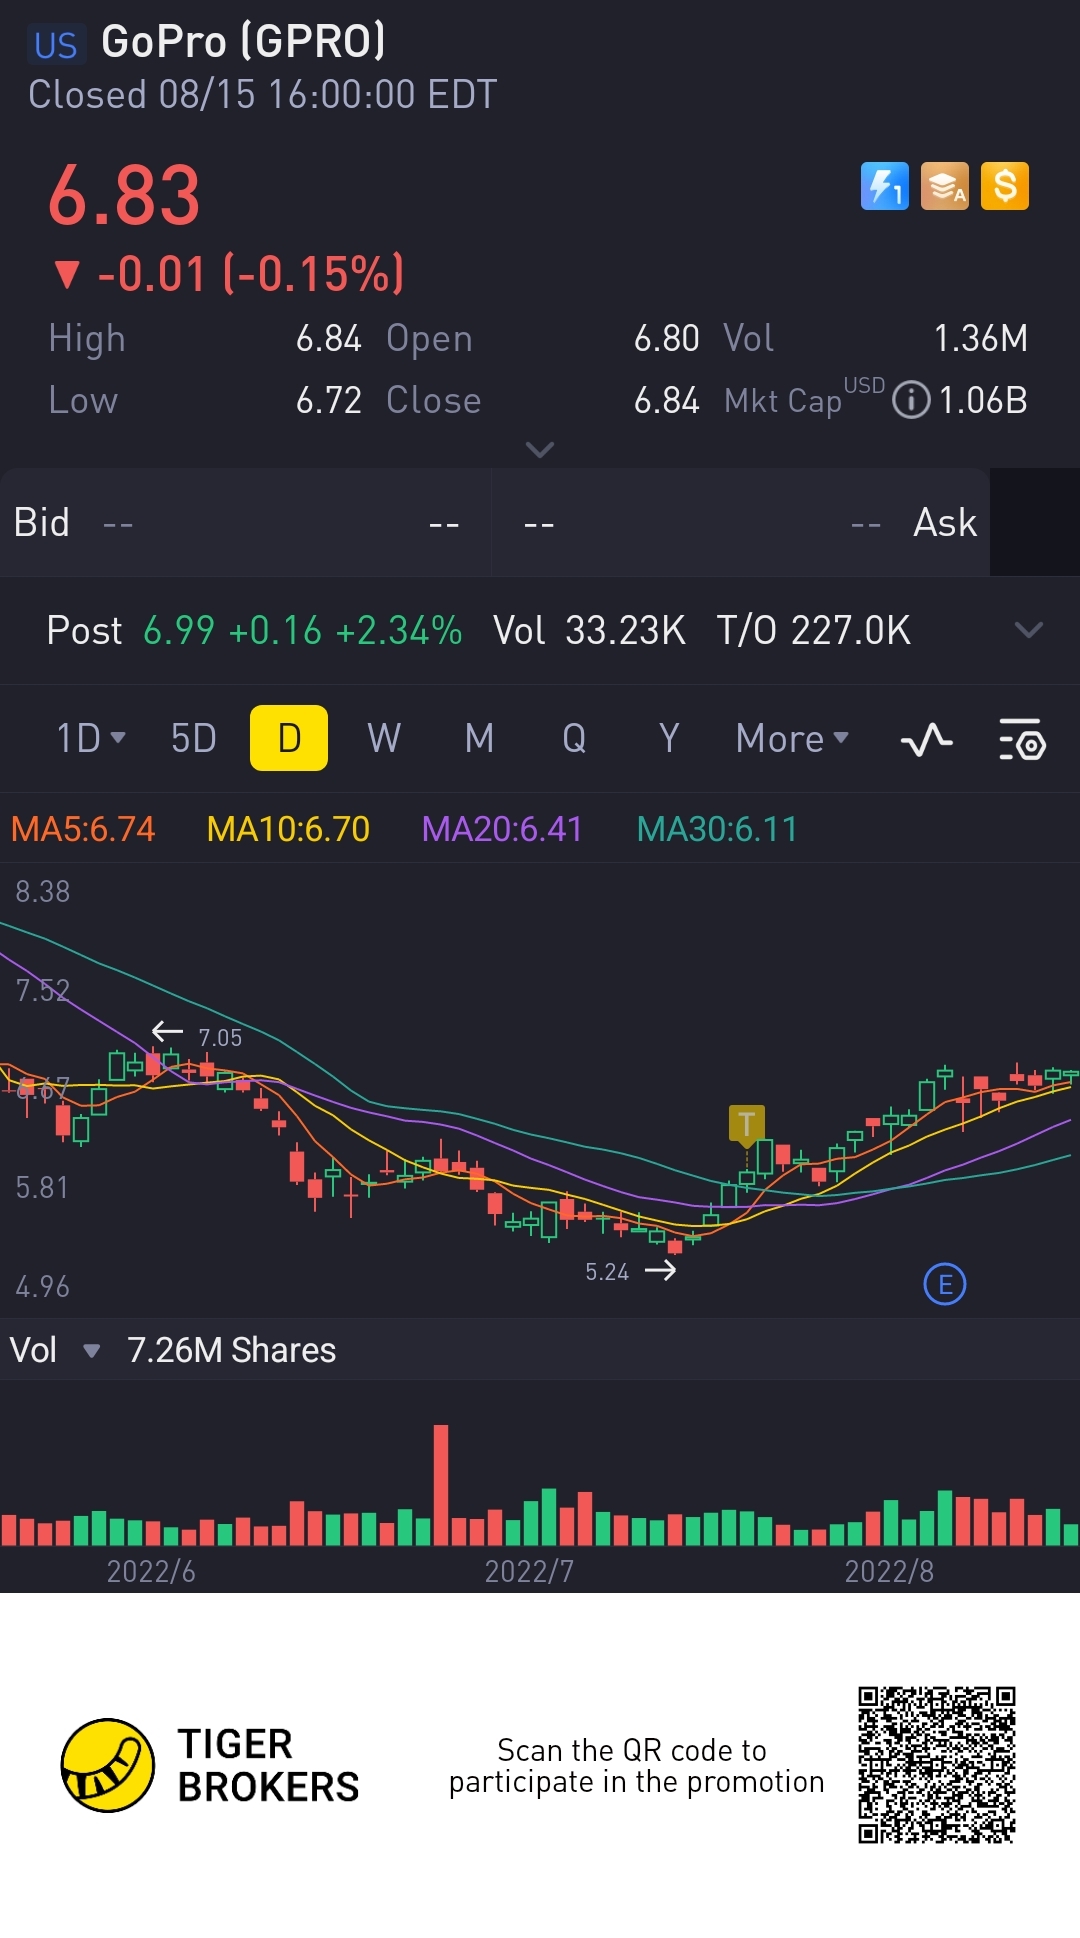
Task: Tap the 4.96 price axis label
Action: click(43, 1286)
